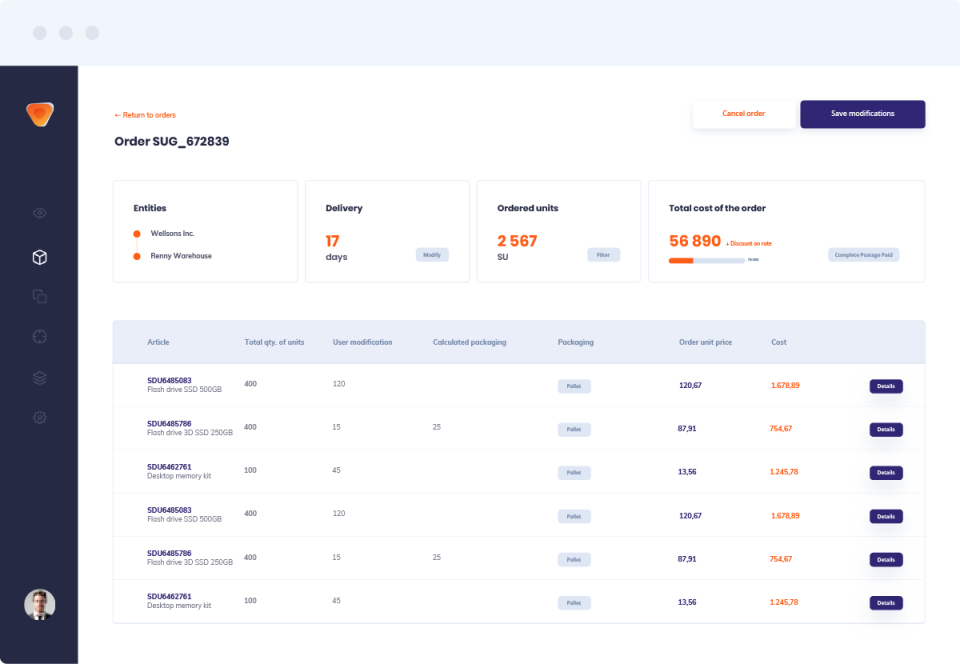This screenshot has height=664, width=960.
Task: Click the orange logo in the sidebar
Action: pos(40,114)
